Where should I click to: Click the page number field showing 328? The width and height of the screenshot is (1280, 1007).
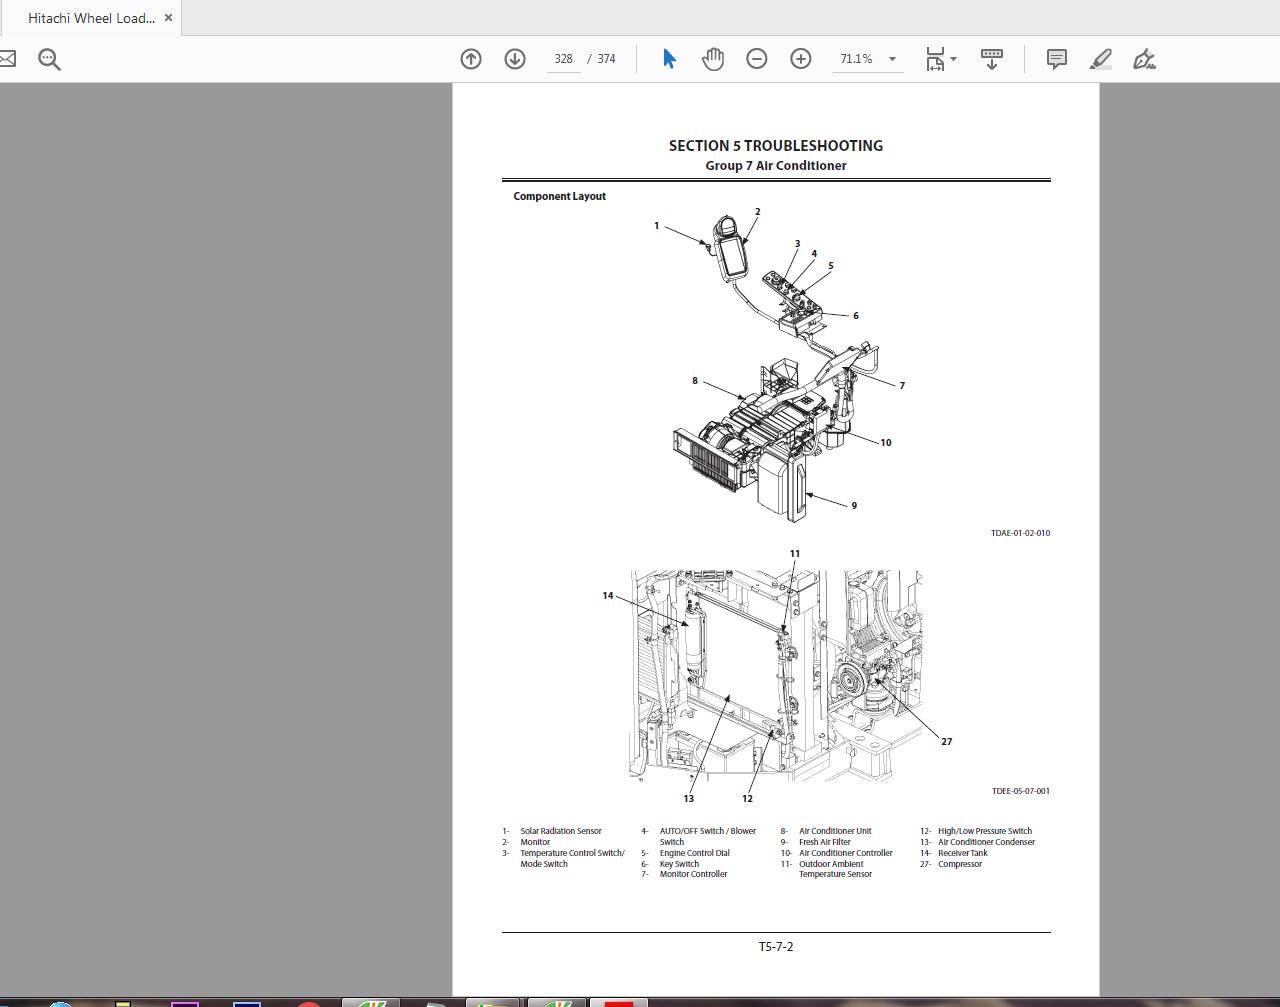coord(564,59)
